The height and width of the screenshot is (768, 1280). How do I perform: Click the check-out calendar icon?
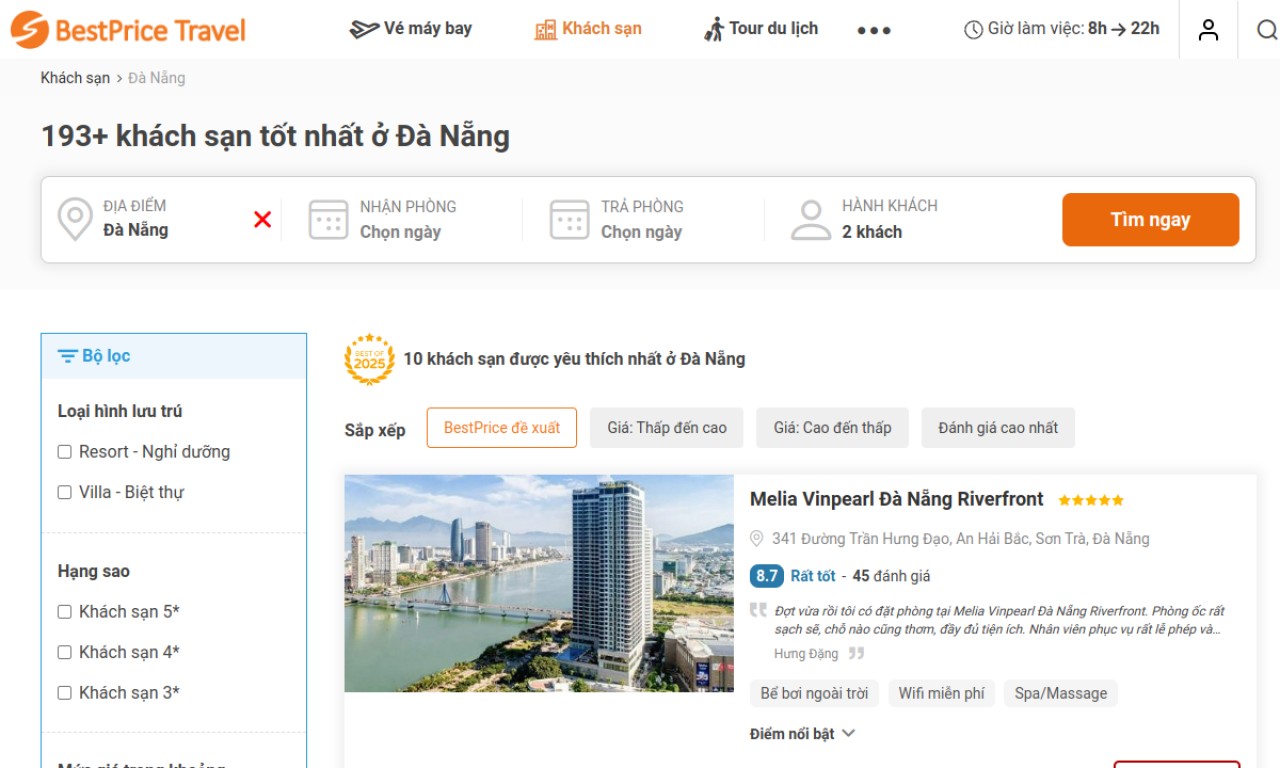click(x=569, y=220)
